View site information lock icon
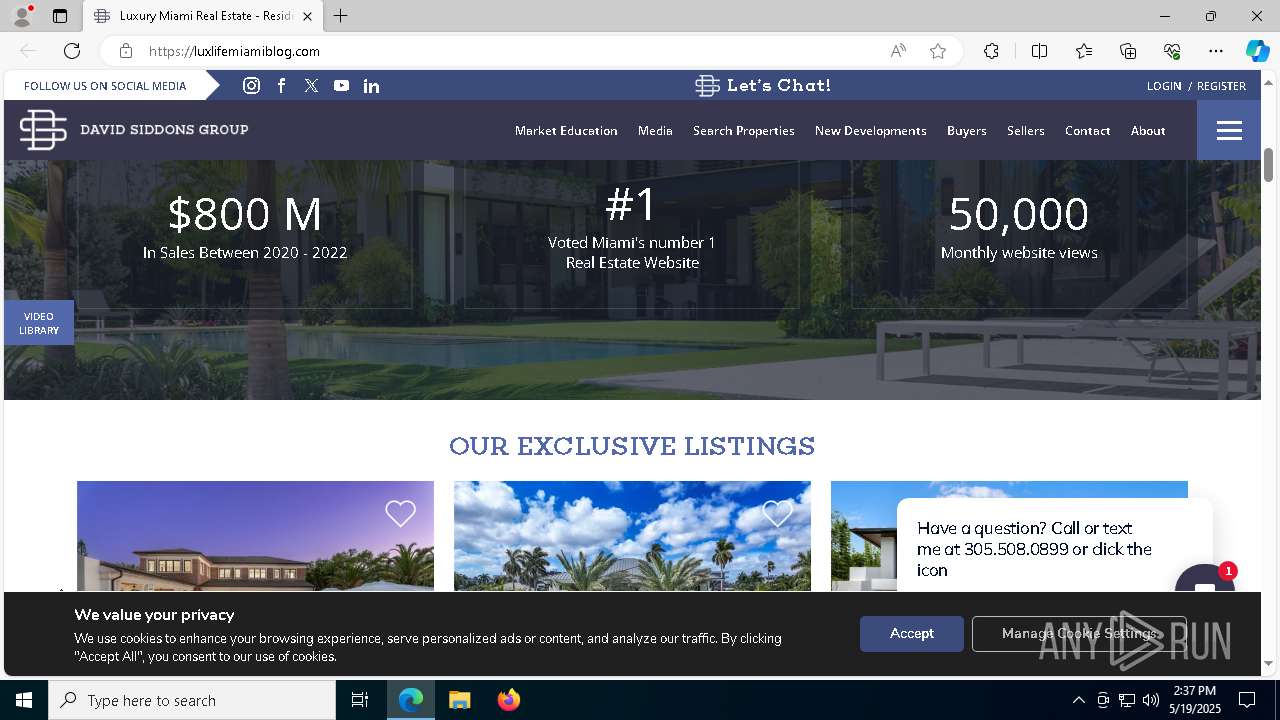The height and width of the screenshot is (720, 1280). pos(126,51)
